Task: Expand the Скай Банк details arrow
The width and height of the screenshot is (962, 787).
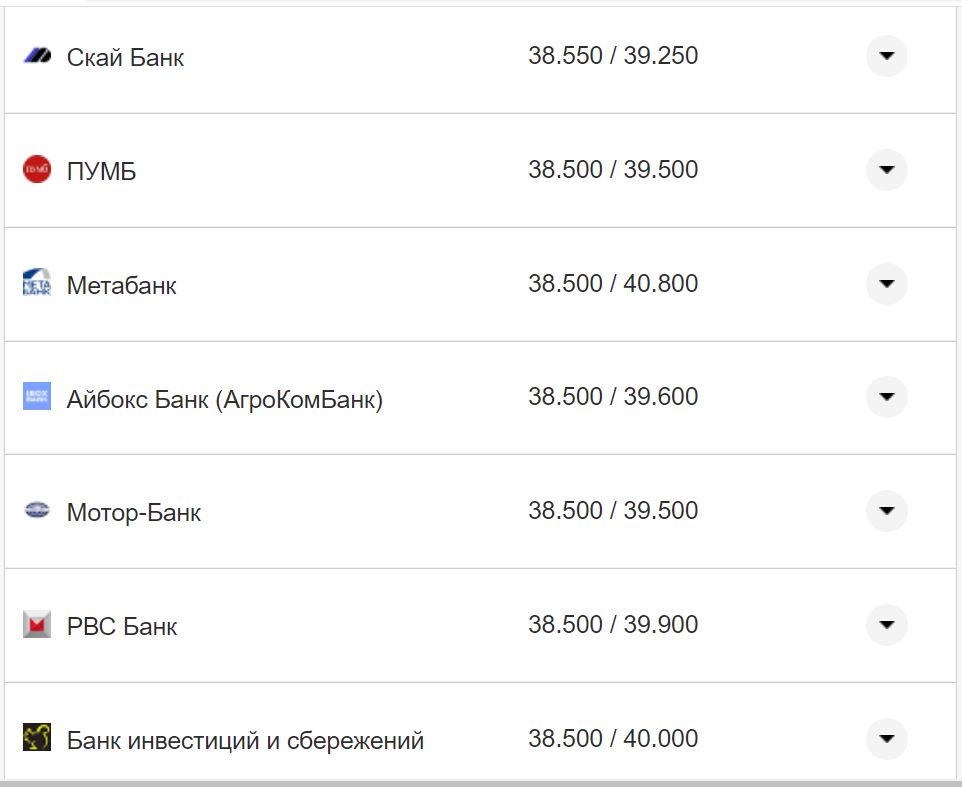Action: coord(886,57)
